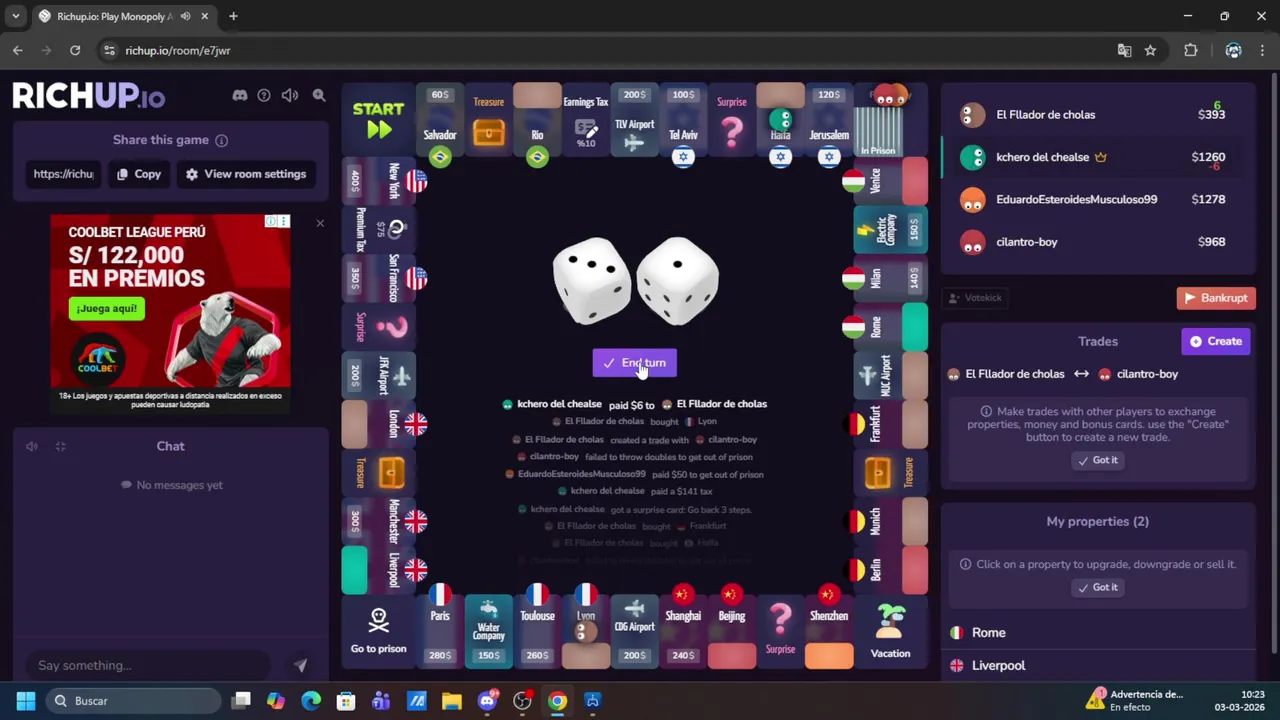The height and width of the screenshot is (720, 1280).
Task: Click the left white die
Action: (591, 280)
